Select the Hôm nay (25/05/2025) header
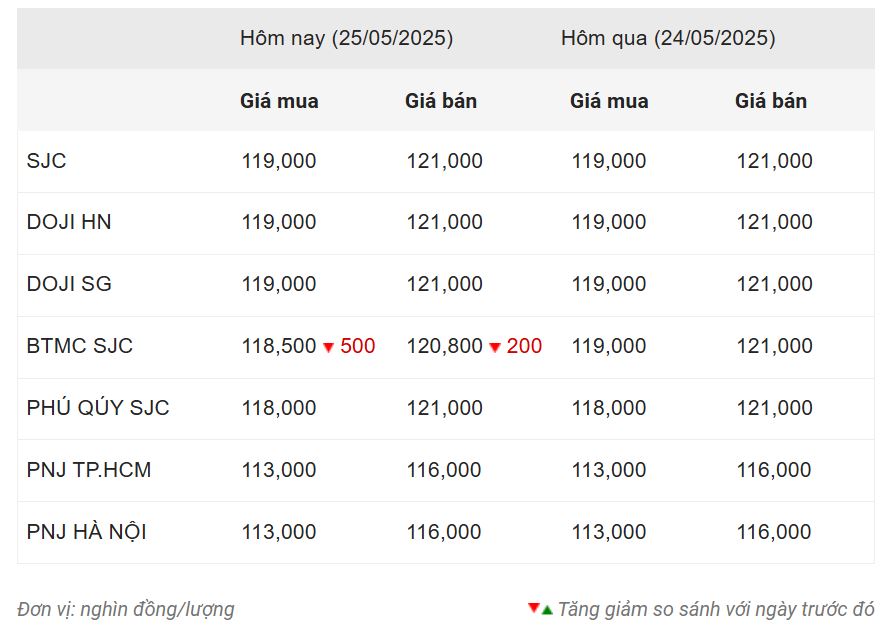The height and width of the screenshot is (639, 893). [346, 38]
